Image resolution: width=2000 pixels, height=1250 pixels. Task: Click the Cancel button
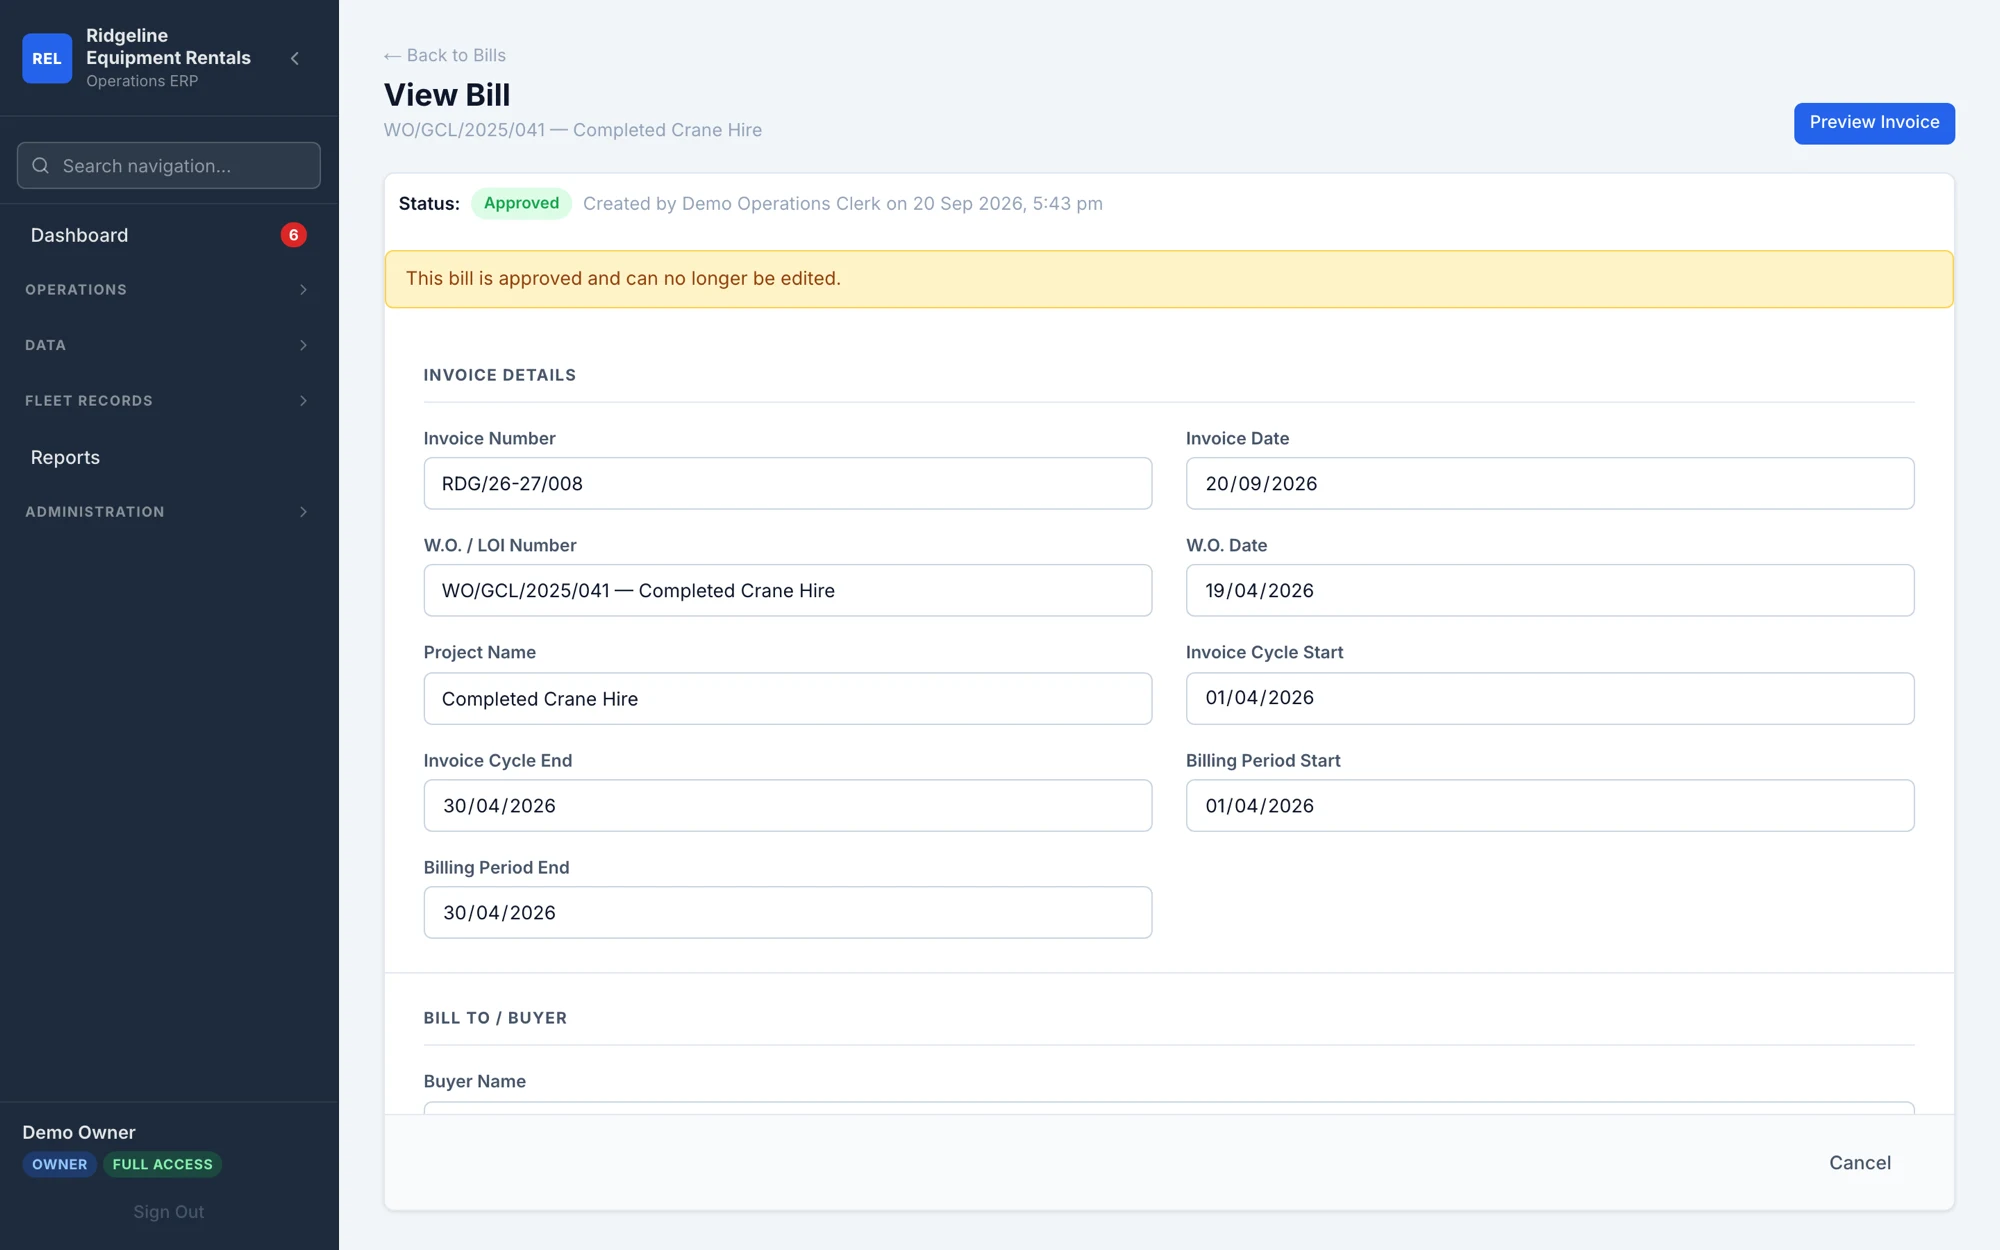pyautogui.click(x=1860, y=1163)
